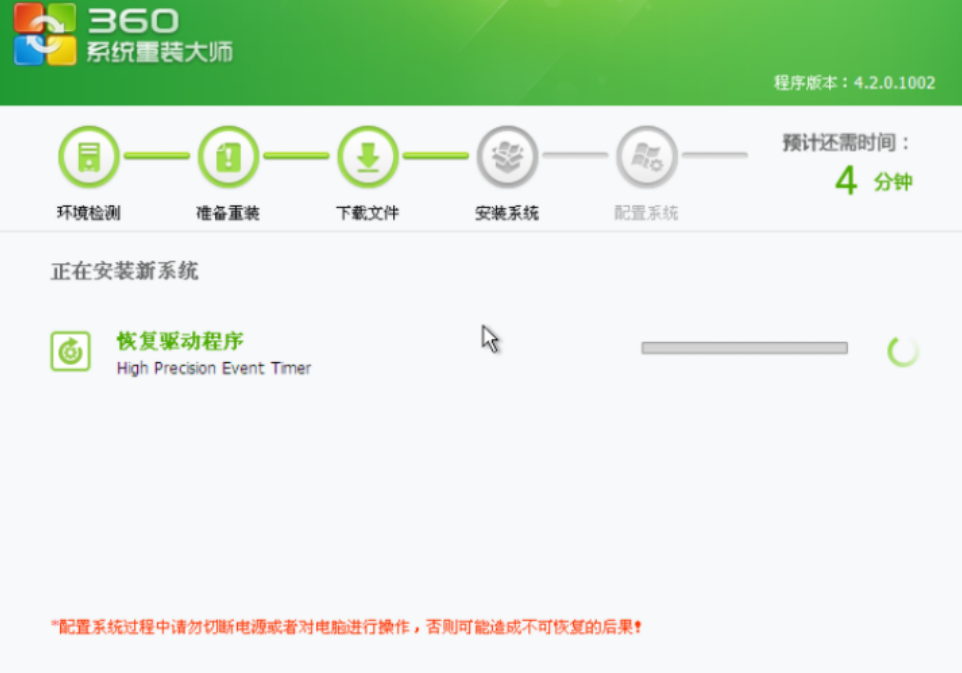Select the 准备重装 step icon
Image resolution: width=962 pixels, height=673 pixels.
(228, 156)
